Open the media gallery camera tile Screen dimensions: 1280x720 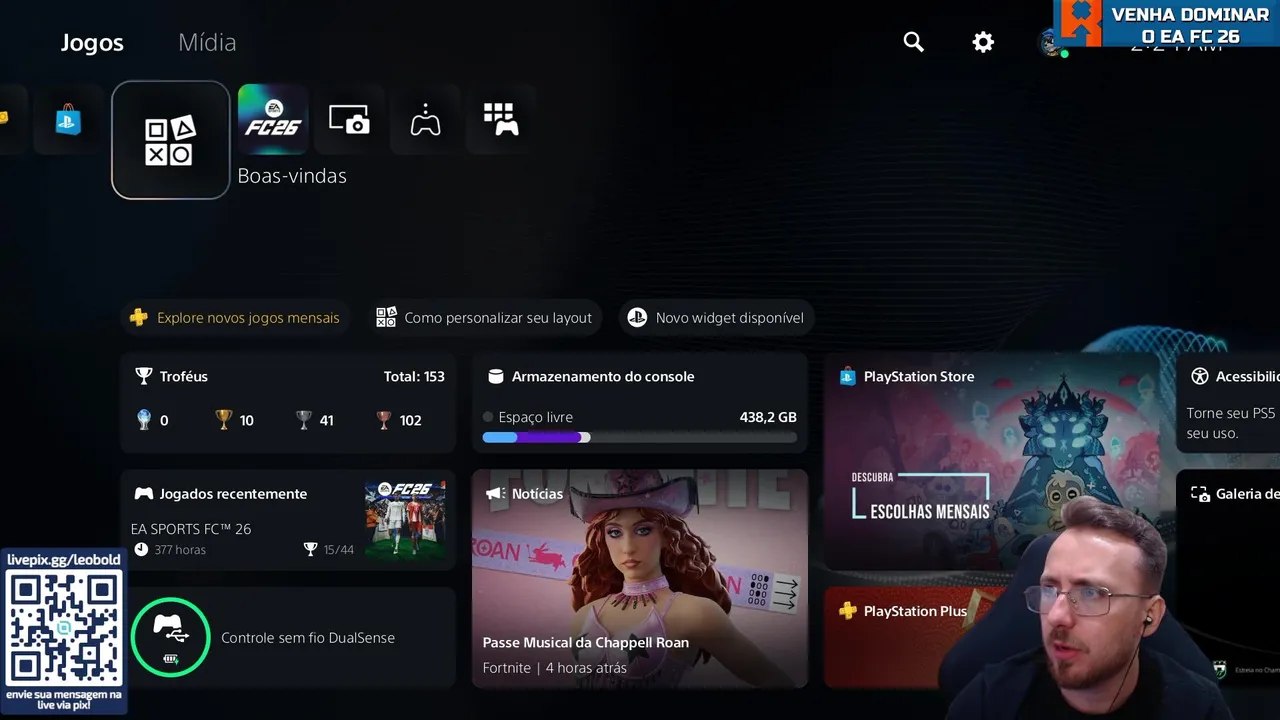[349, 120]
